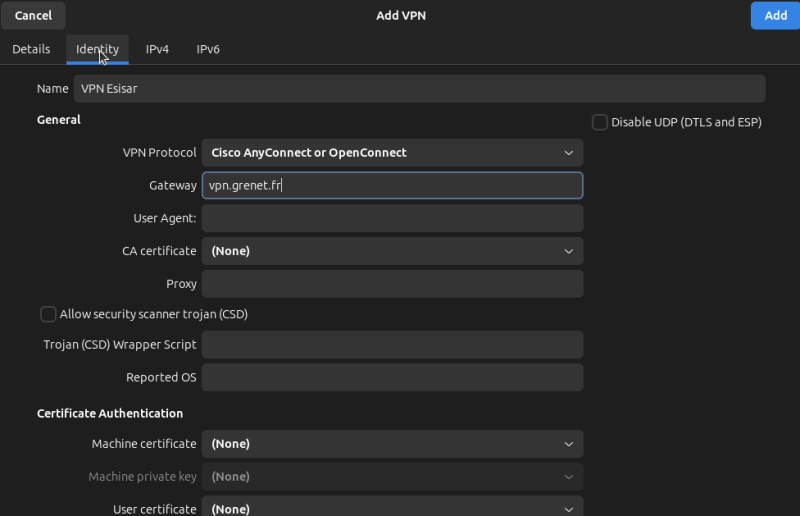Click the Add button
800x516 pixels.
(775, 15)
